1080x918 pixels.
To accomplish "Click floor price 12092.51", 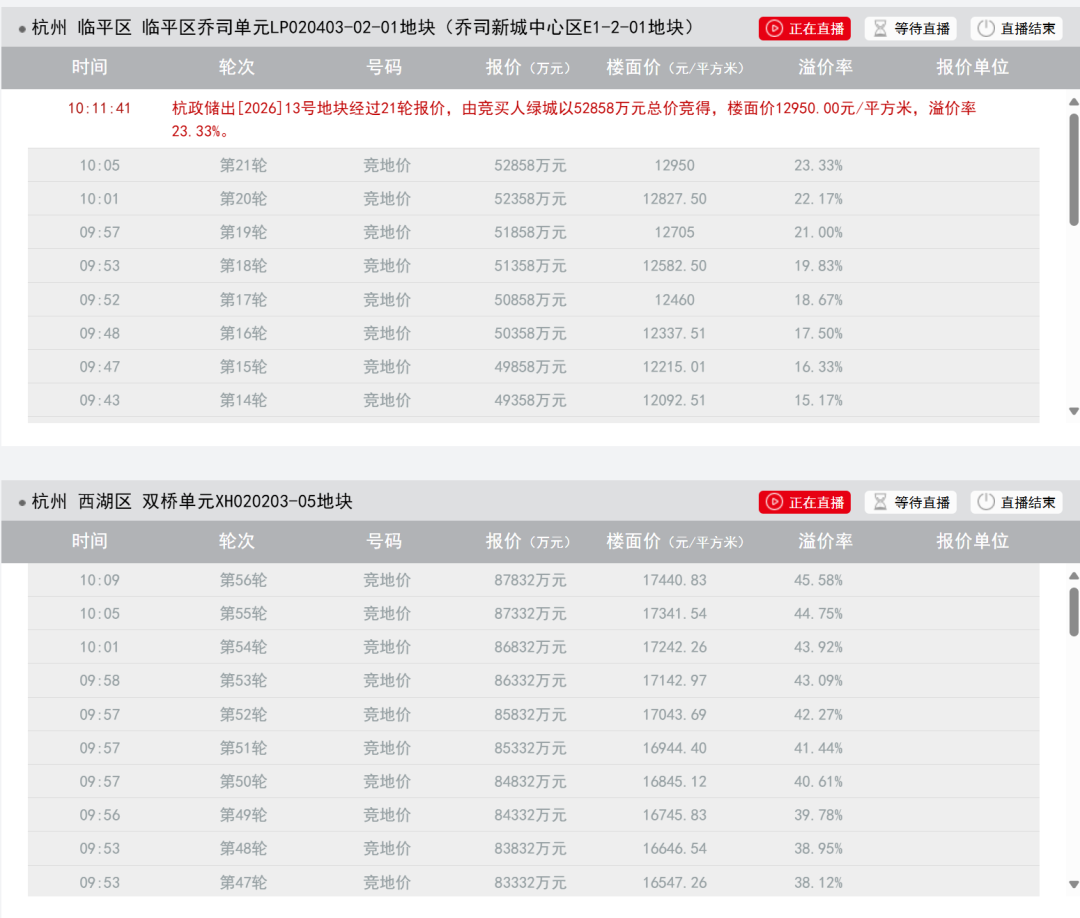I will click(x=674, y=400).
